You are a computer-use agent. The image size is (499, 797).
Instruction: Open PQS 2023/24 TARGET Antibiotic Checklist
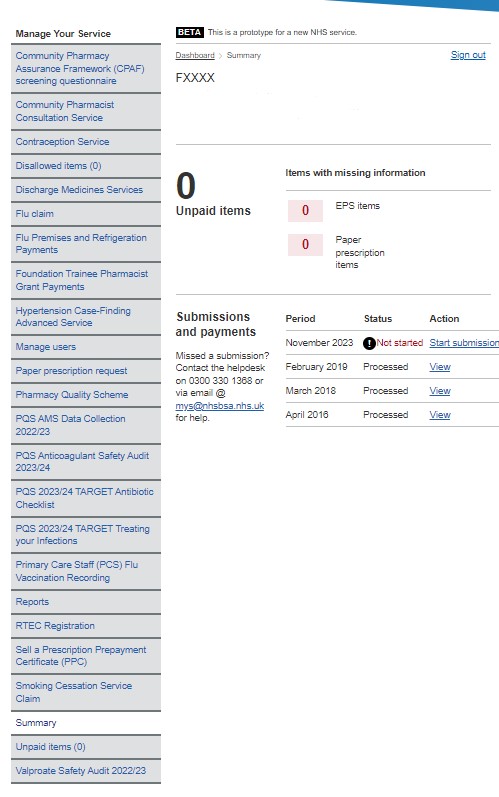[x=86, y=498]
